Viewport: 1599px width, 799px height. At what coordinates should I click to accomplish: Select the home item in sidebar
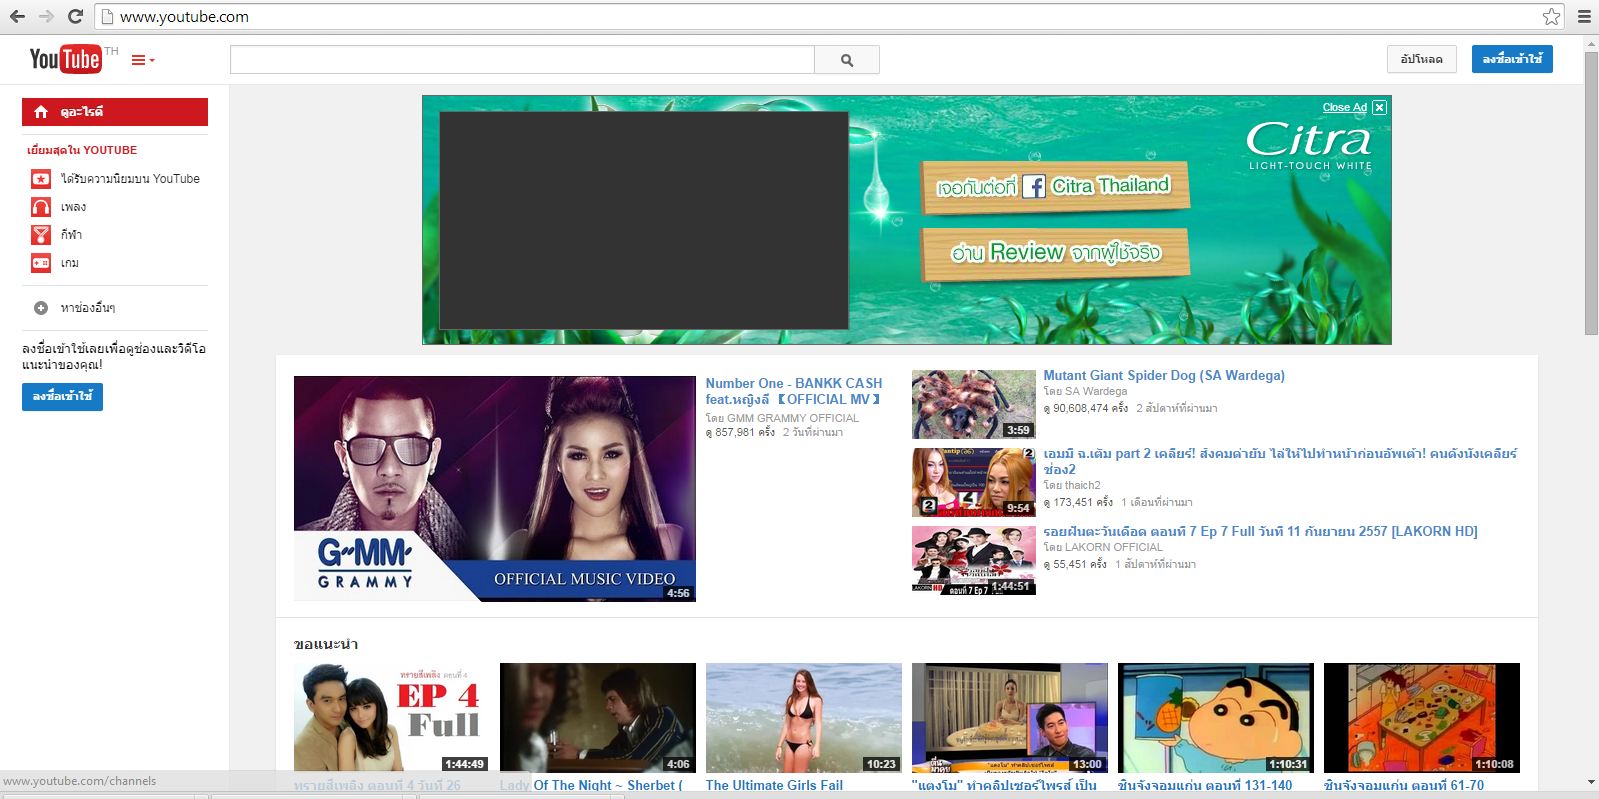pos(115,112)
